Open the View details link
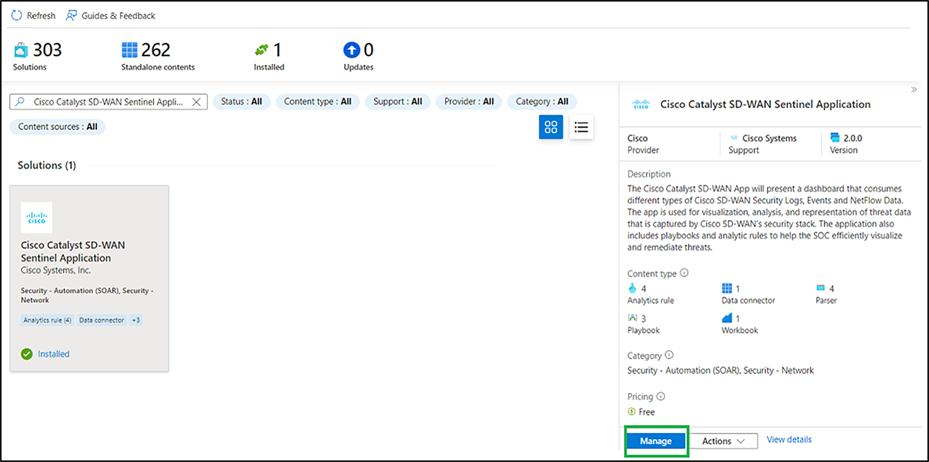929x462 pixels. click(x=789, y=439)
